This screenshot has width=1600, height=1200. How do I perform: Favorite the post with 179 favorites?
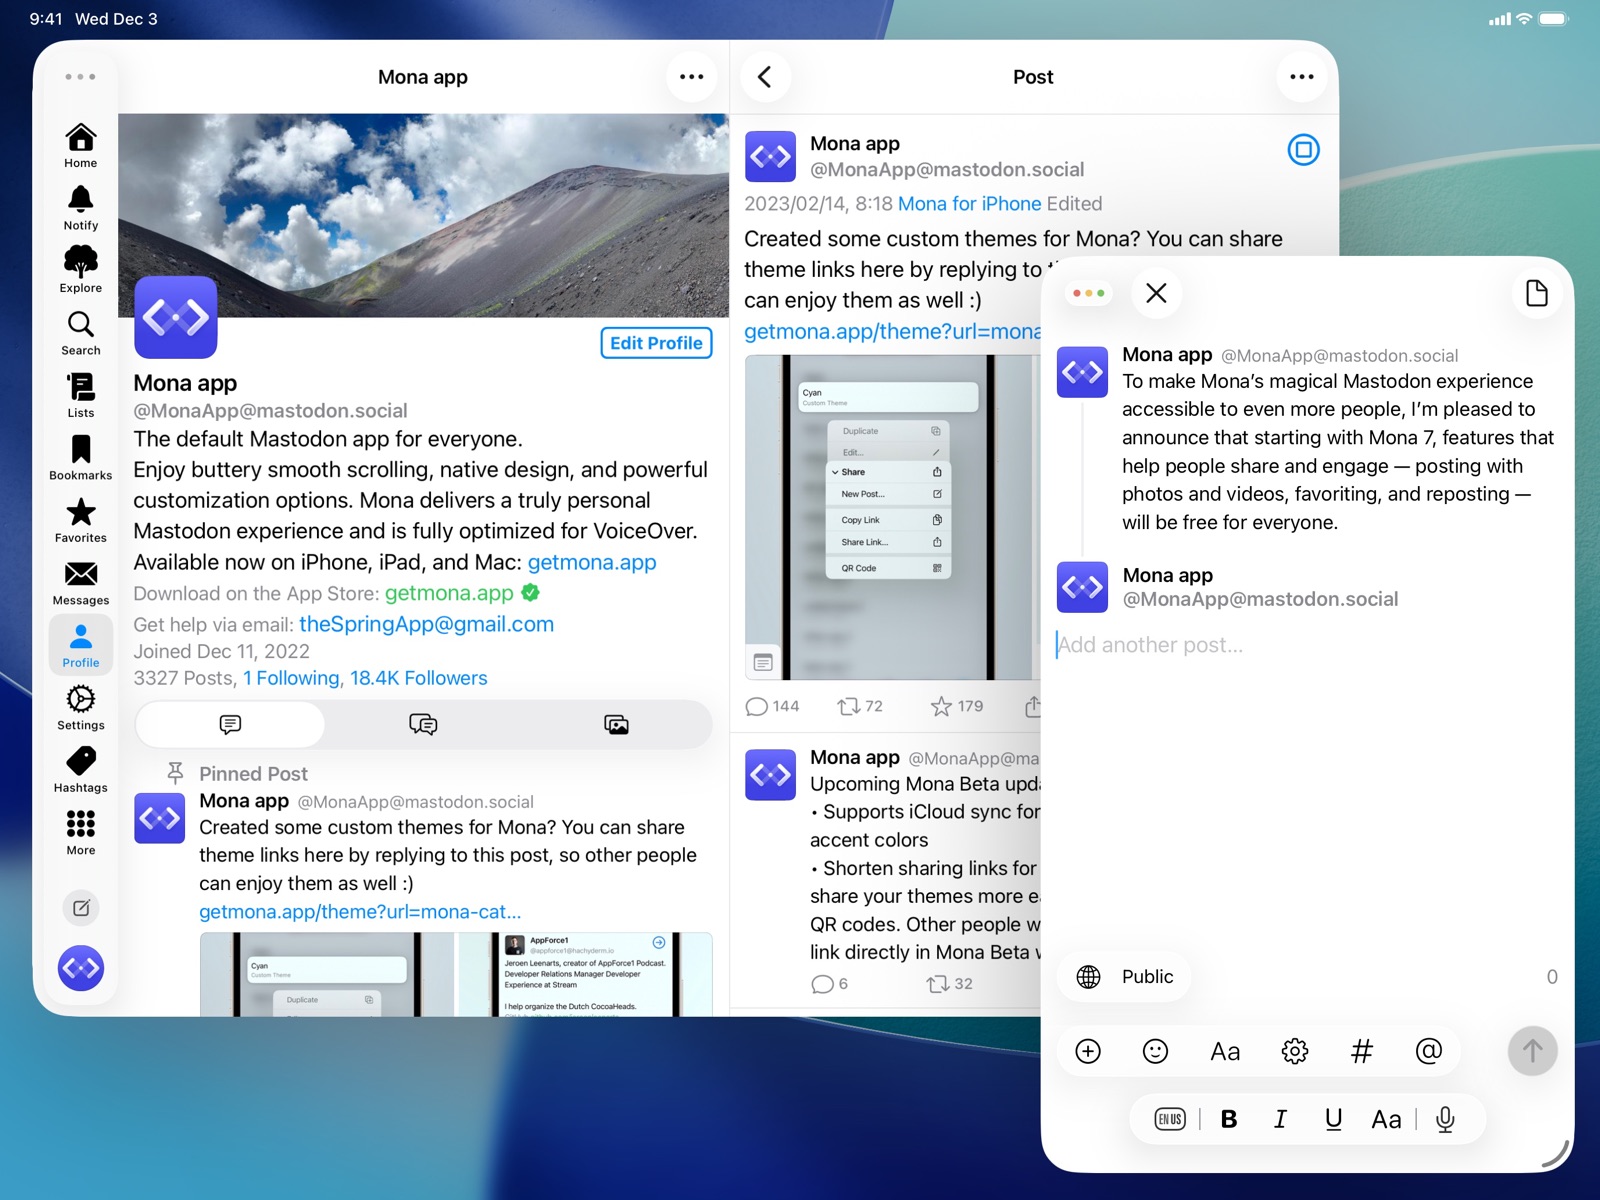click(957, 706)
